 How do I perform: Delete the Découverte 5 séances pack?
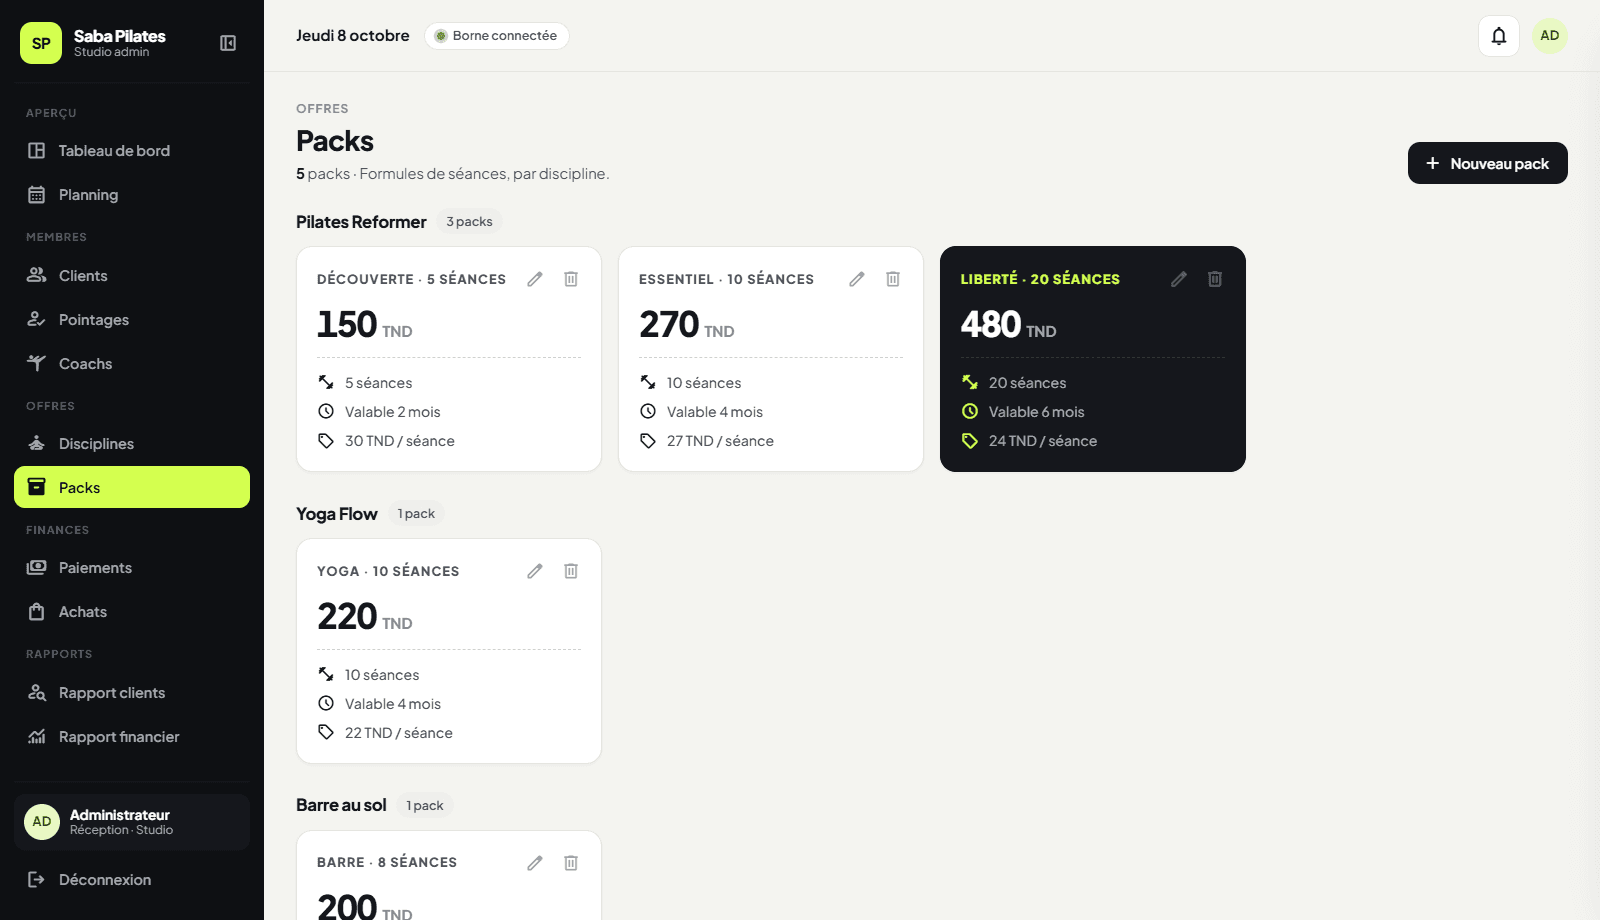point(571,279)
